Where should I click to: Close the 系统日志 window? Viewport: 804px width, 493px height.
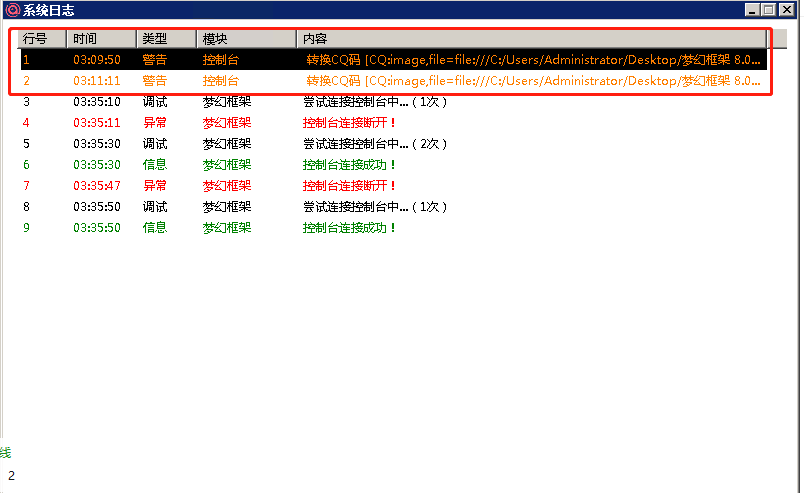pos(786,10)
